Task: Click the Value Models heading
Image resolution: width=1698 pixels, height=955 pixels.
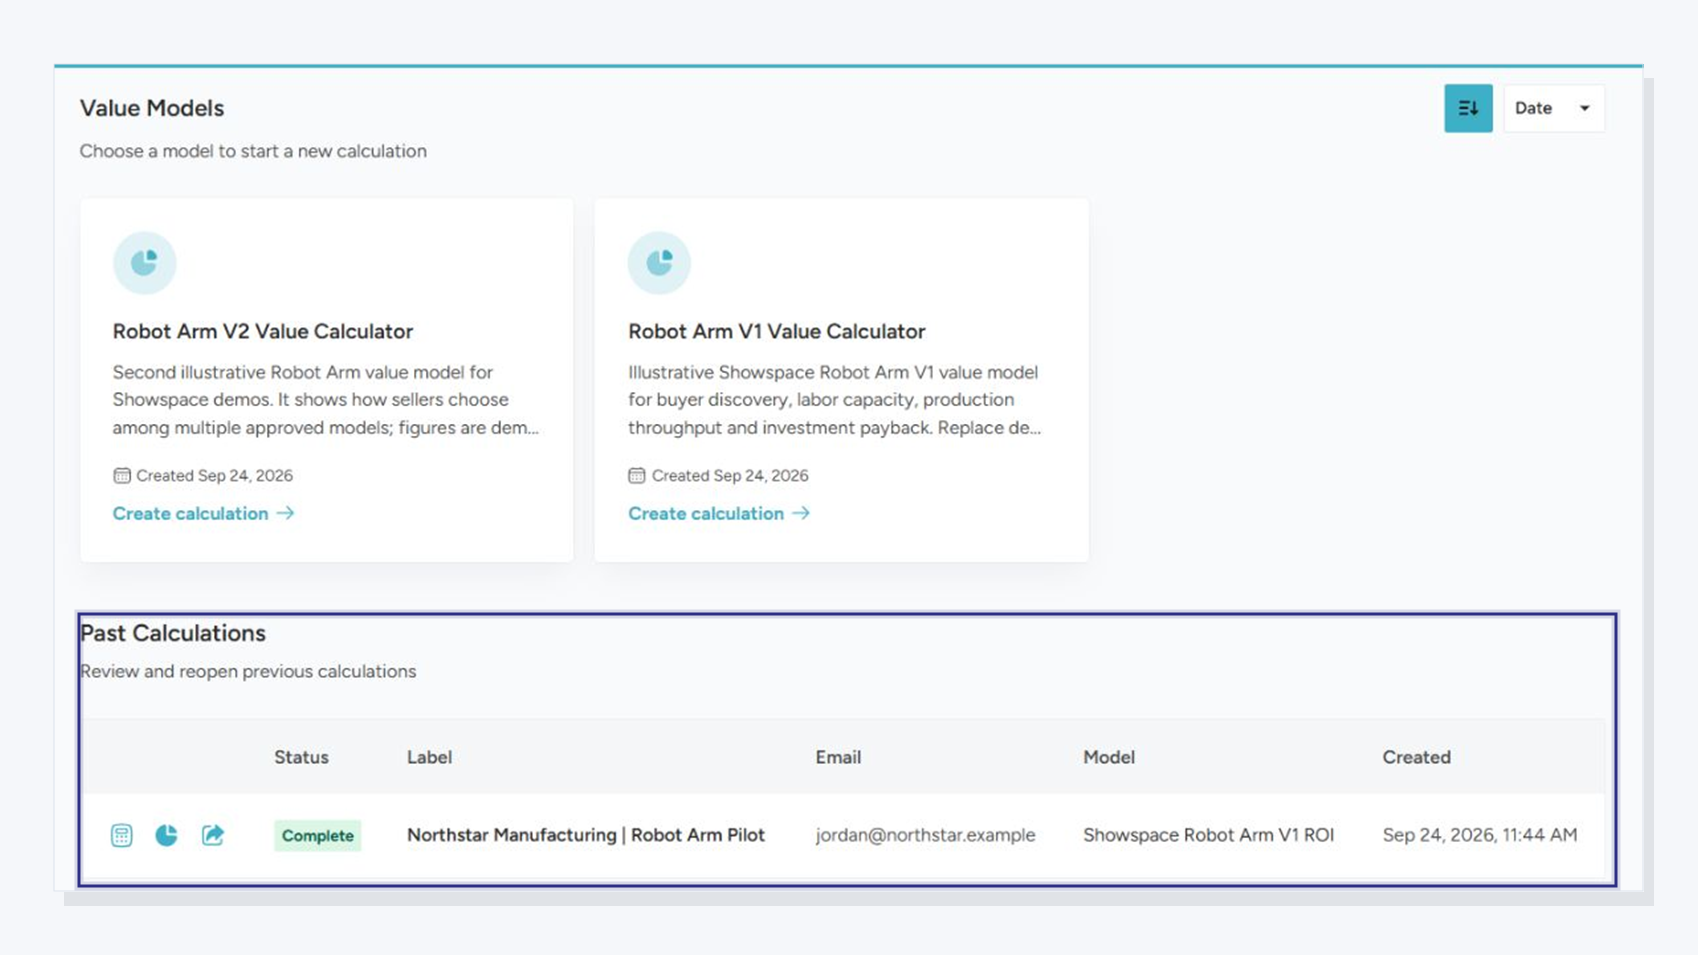Action: click(x=152, y=108)
